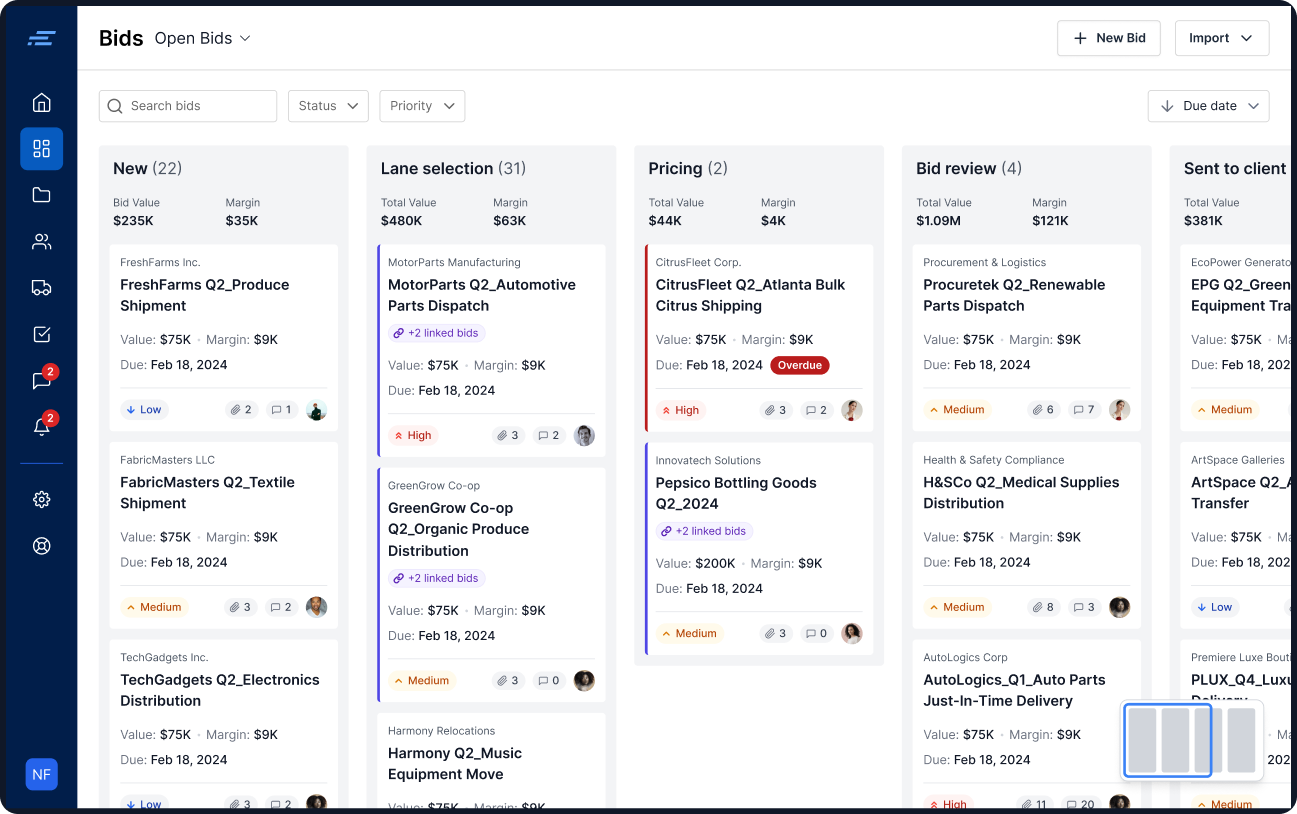Open GreenGrow Co-op Q2_Organic Produce Distribution title
The image size is (1297, 814).
tap(458, 529)
